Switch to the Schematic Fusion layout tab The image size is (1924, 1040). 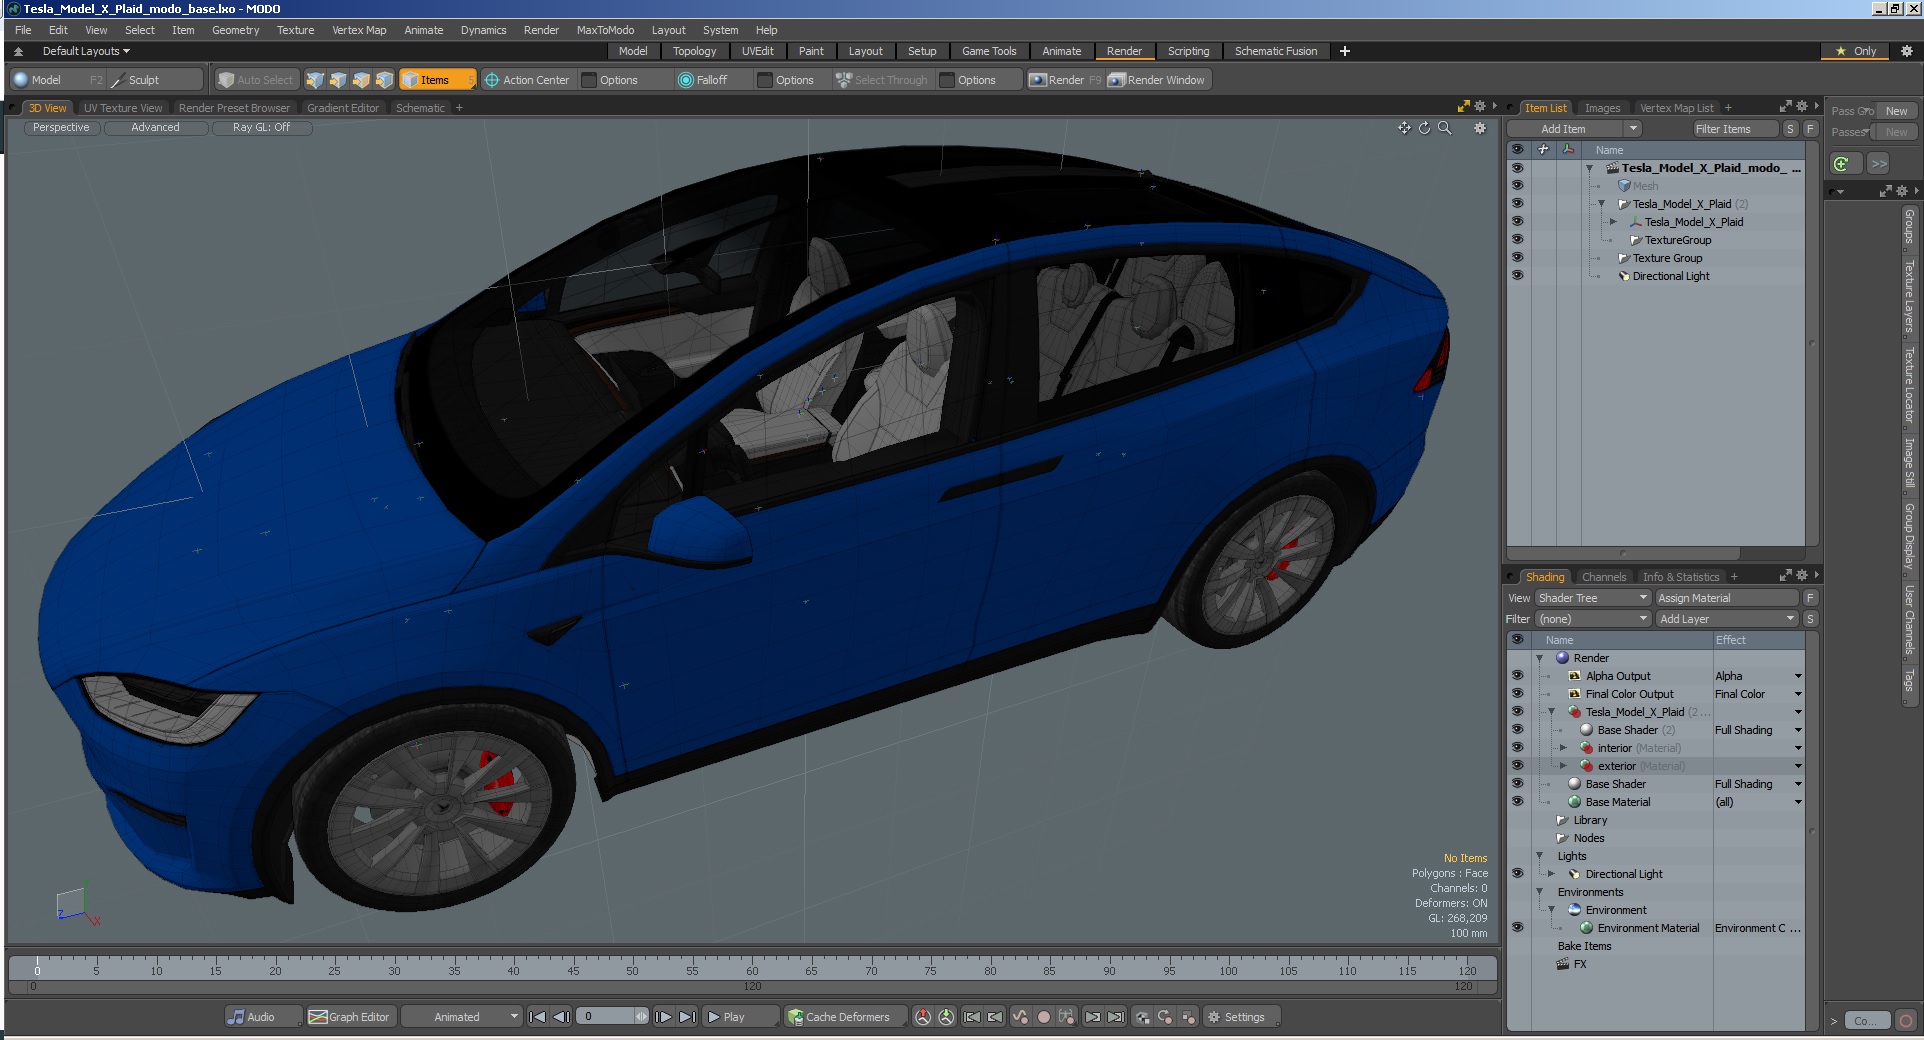pyautogui.click(x=1276, y=51)
